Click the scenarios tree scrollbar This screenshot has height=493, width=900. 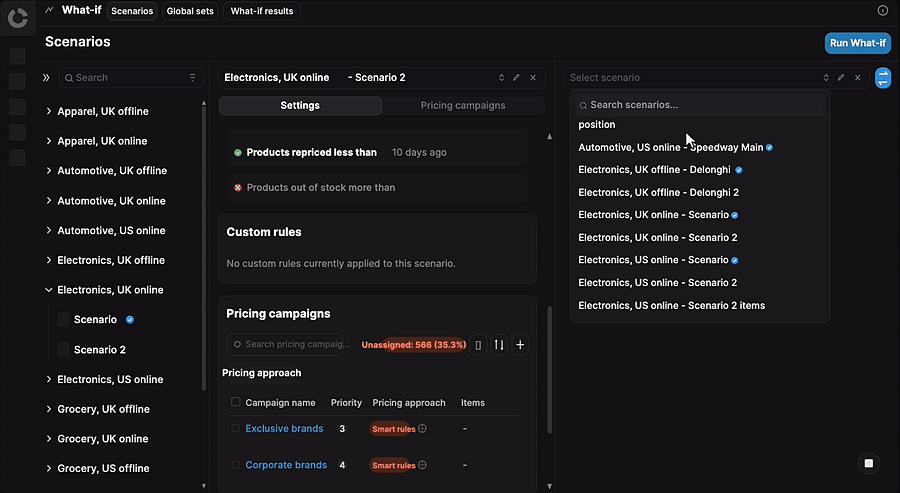point(203,247)
